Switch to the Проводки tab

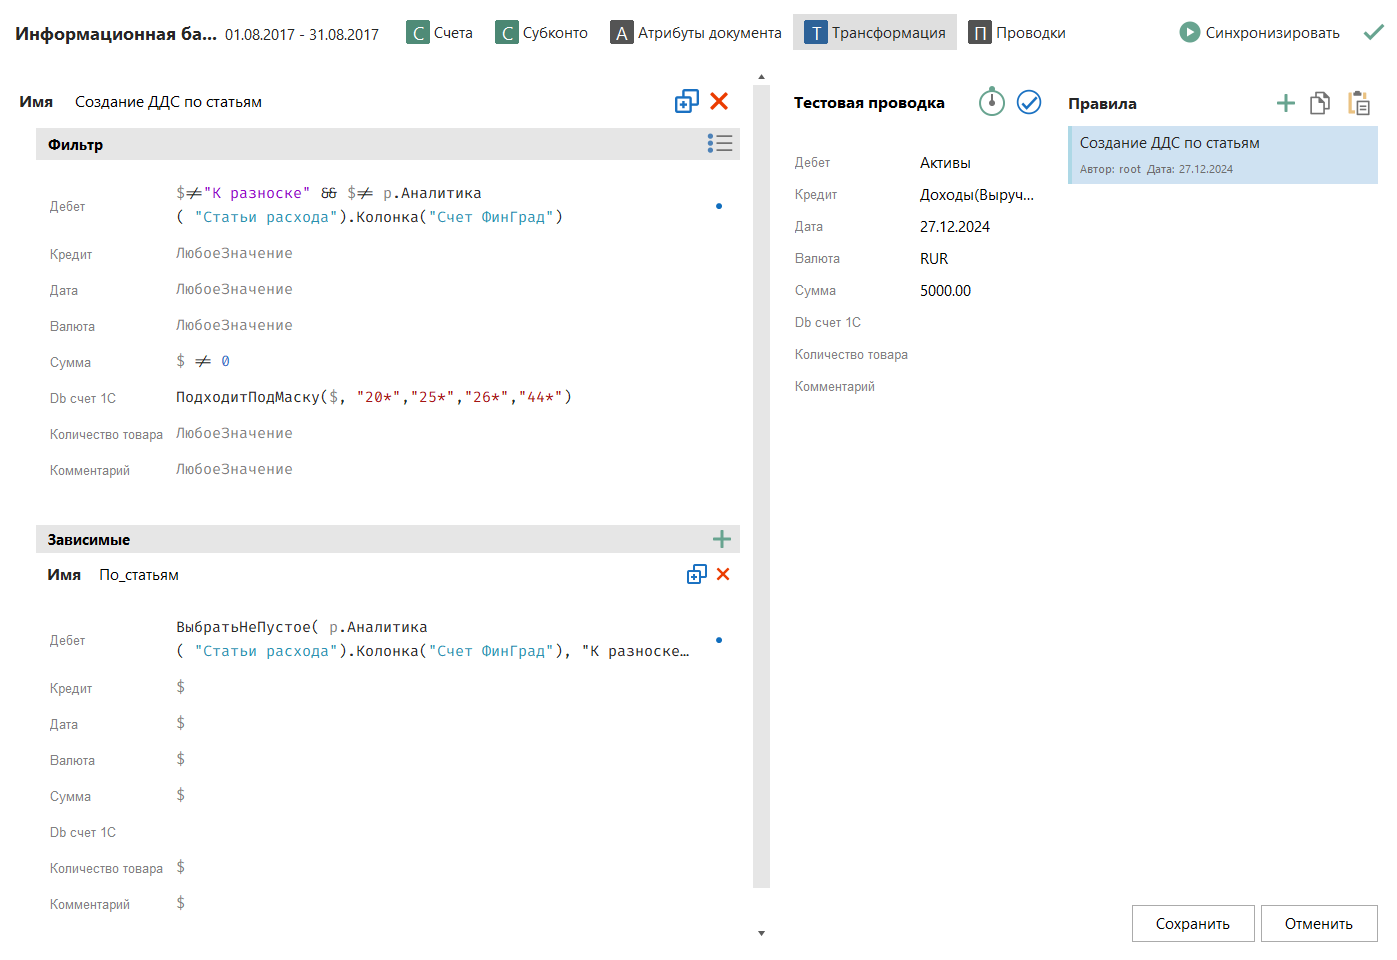1017,33
